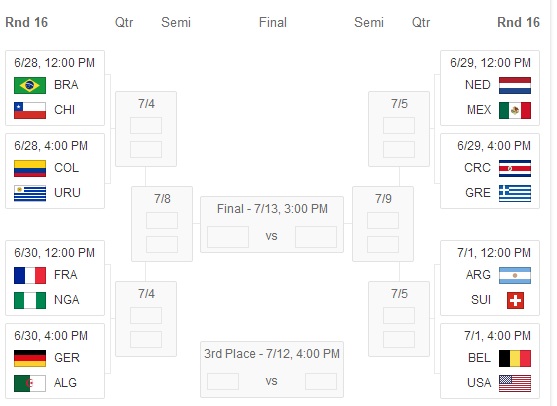Image resolution: width=557 pixels, height=406 pixels.
Task: Click the Germany flag icon
Action: 30,358
